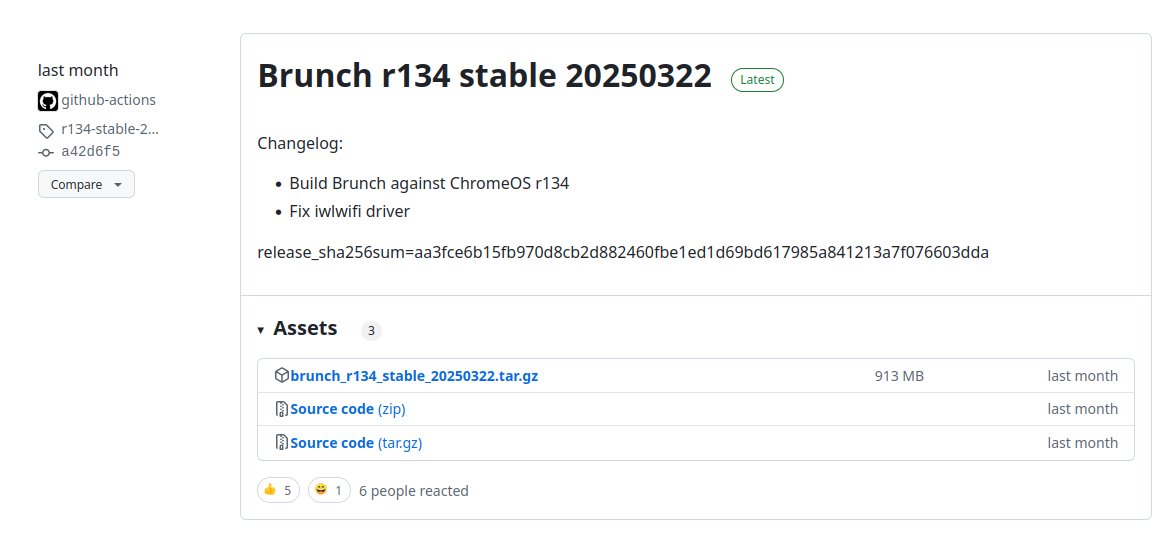This screenshot has height=539, width=1169.
Task: Click the Assets count badge
Action: point(371,331)
